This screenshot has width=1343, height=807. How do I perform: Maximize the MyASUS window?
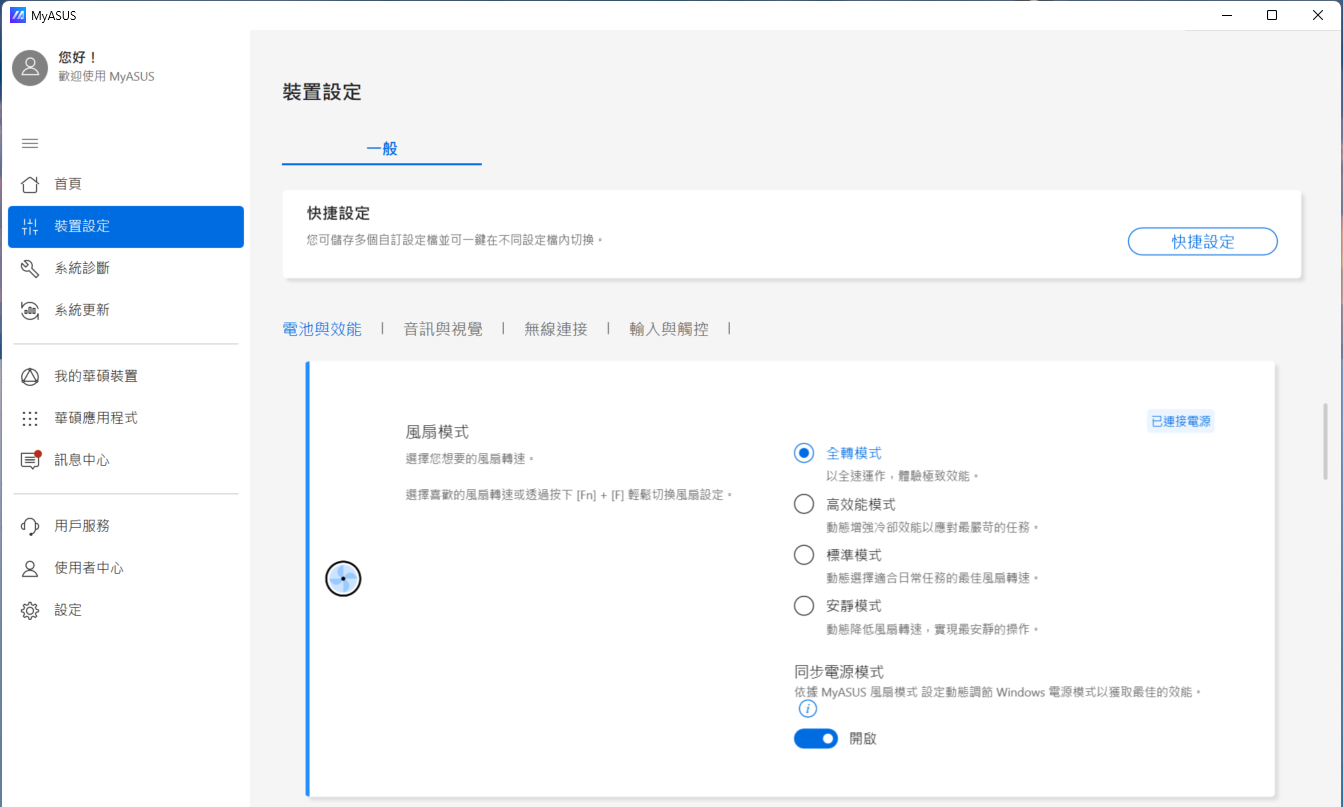[1272, 15]
